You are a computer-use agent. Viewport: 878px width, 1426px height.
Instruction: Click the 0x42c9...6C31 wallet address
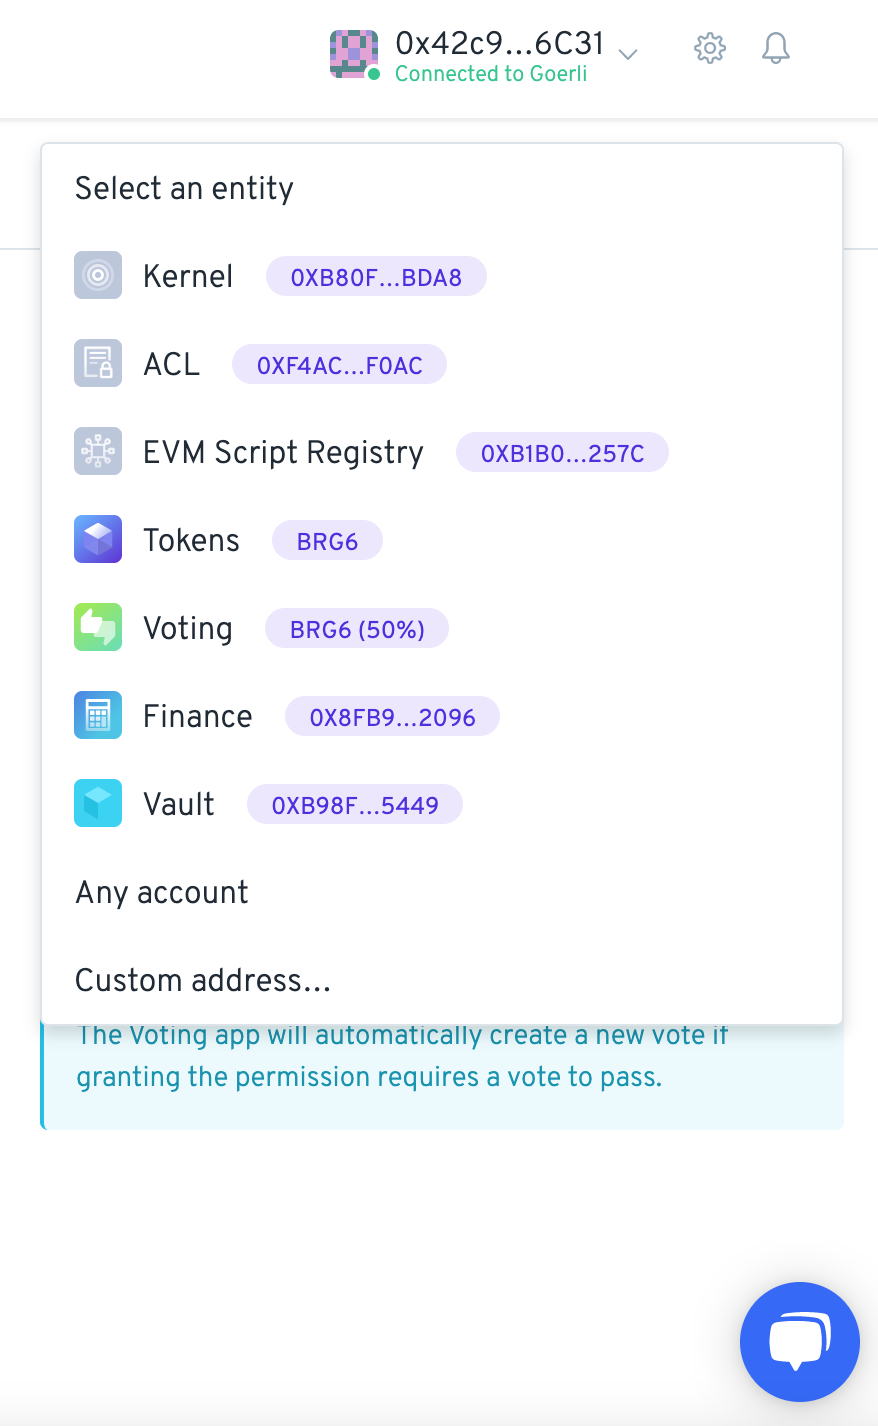tap(500, 43)
